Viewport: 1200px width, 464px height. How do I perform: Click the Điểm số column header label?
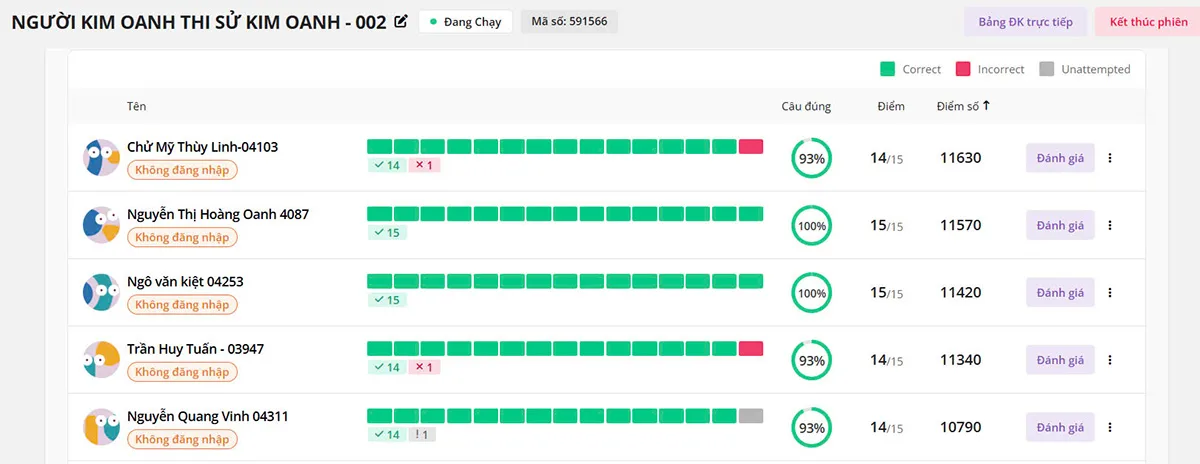pos(958,106)
